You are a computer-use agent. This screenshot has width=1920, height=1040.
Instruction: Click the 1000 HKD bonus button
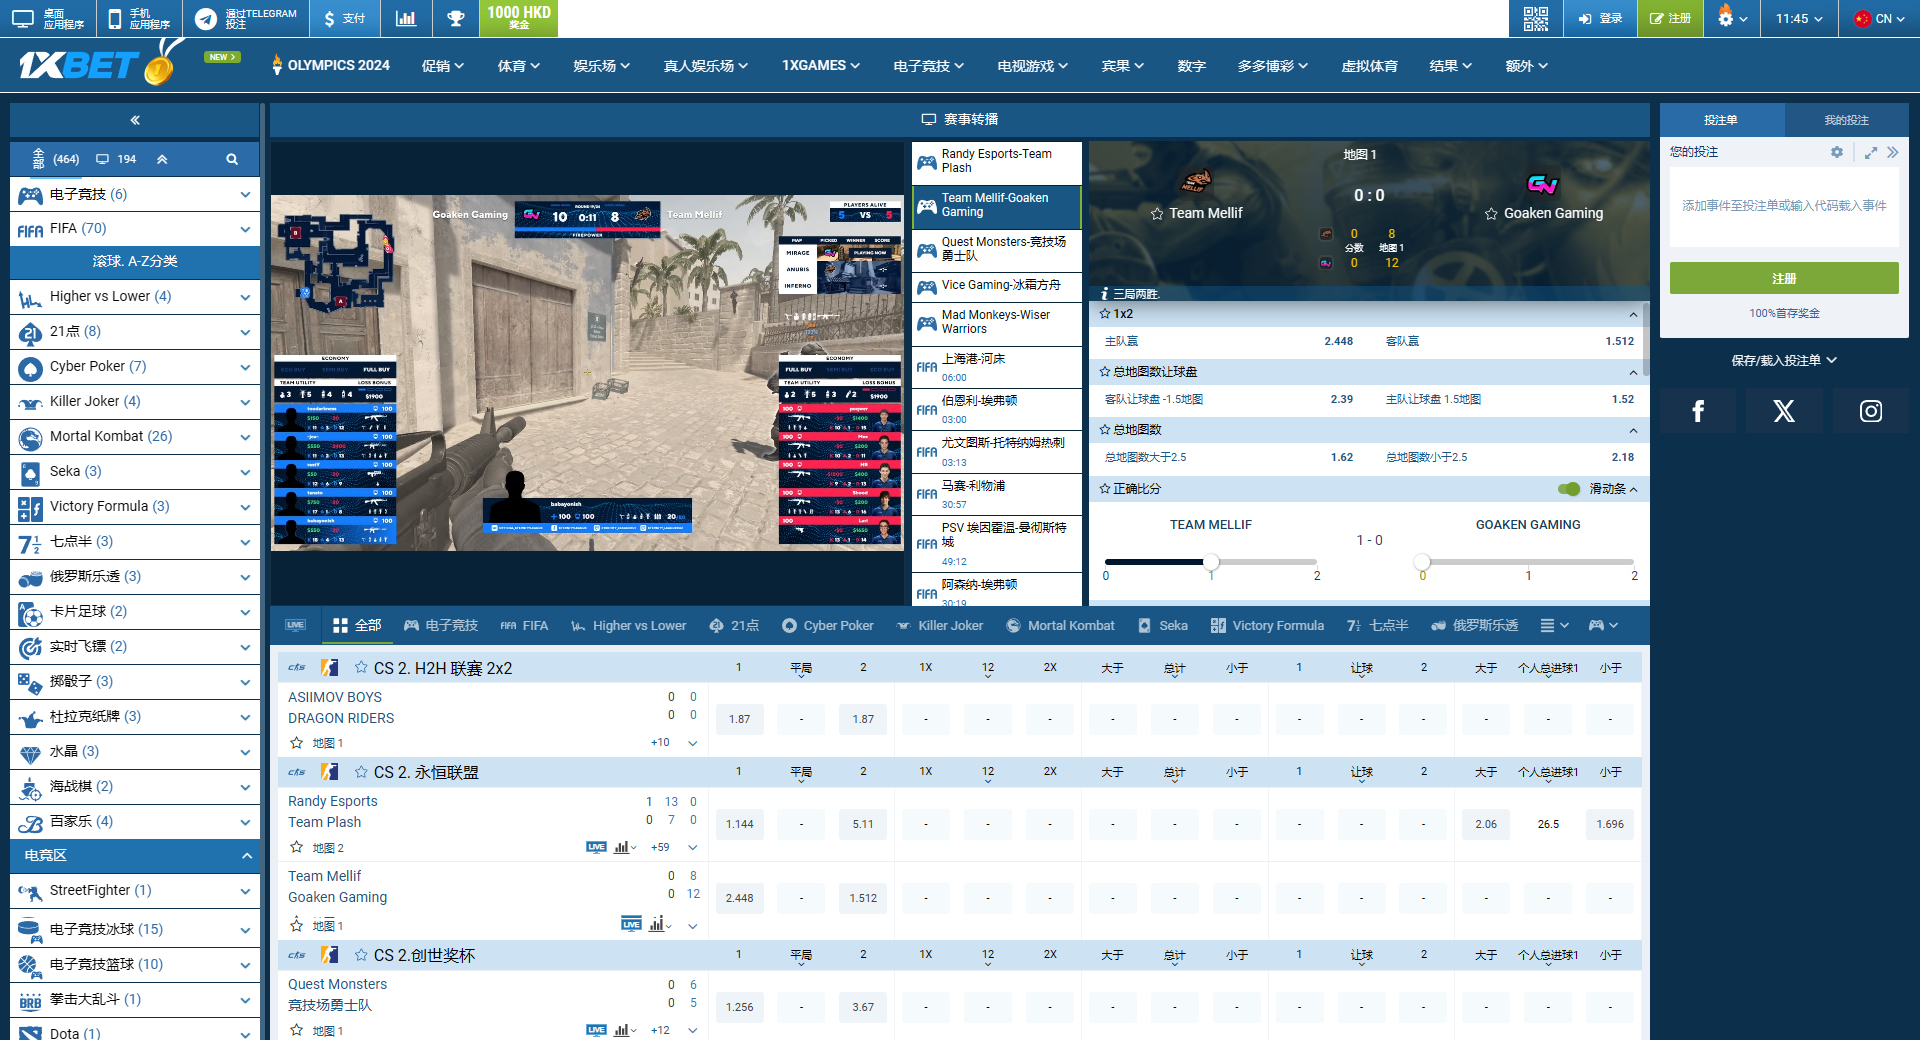click(519, 18)
